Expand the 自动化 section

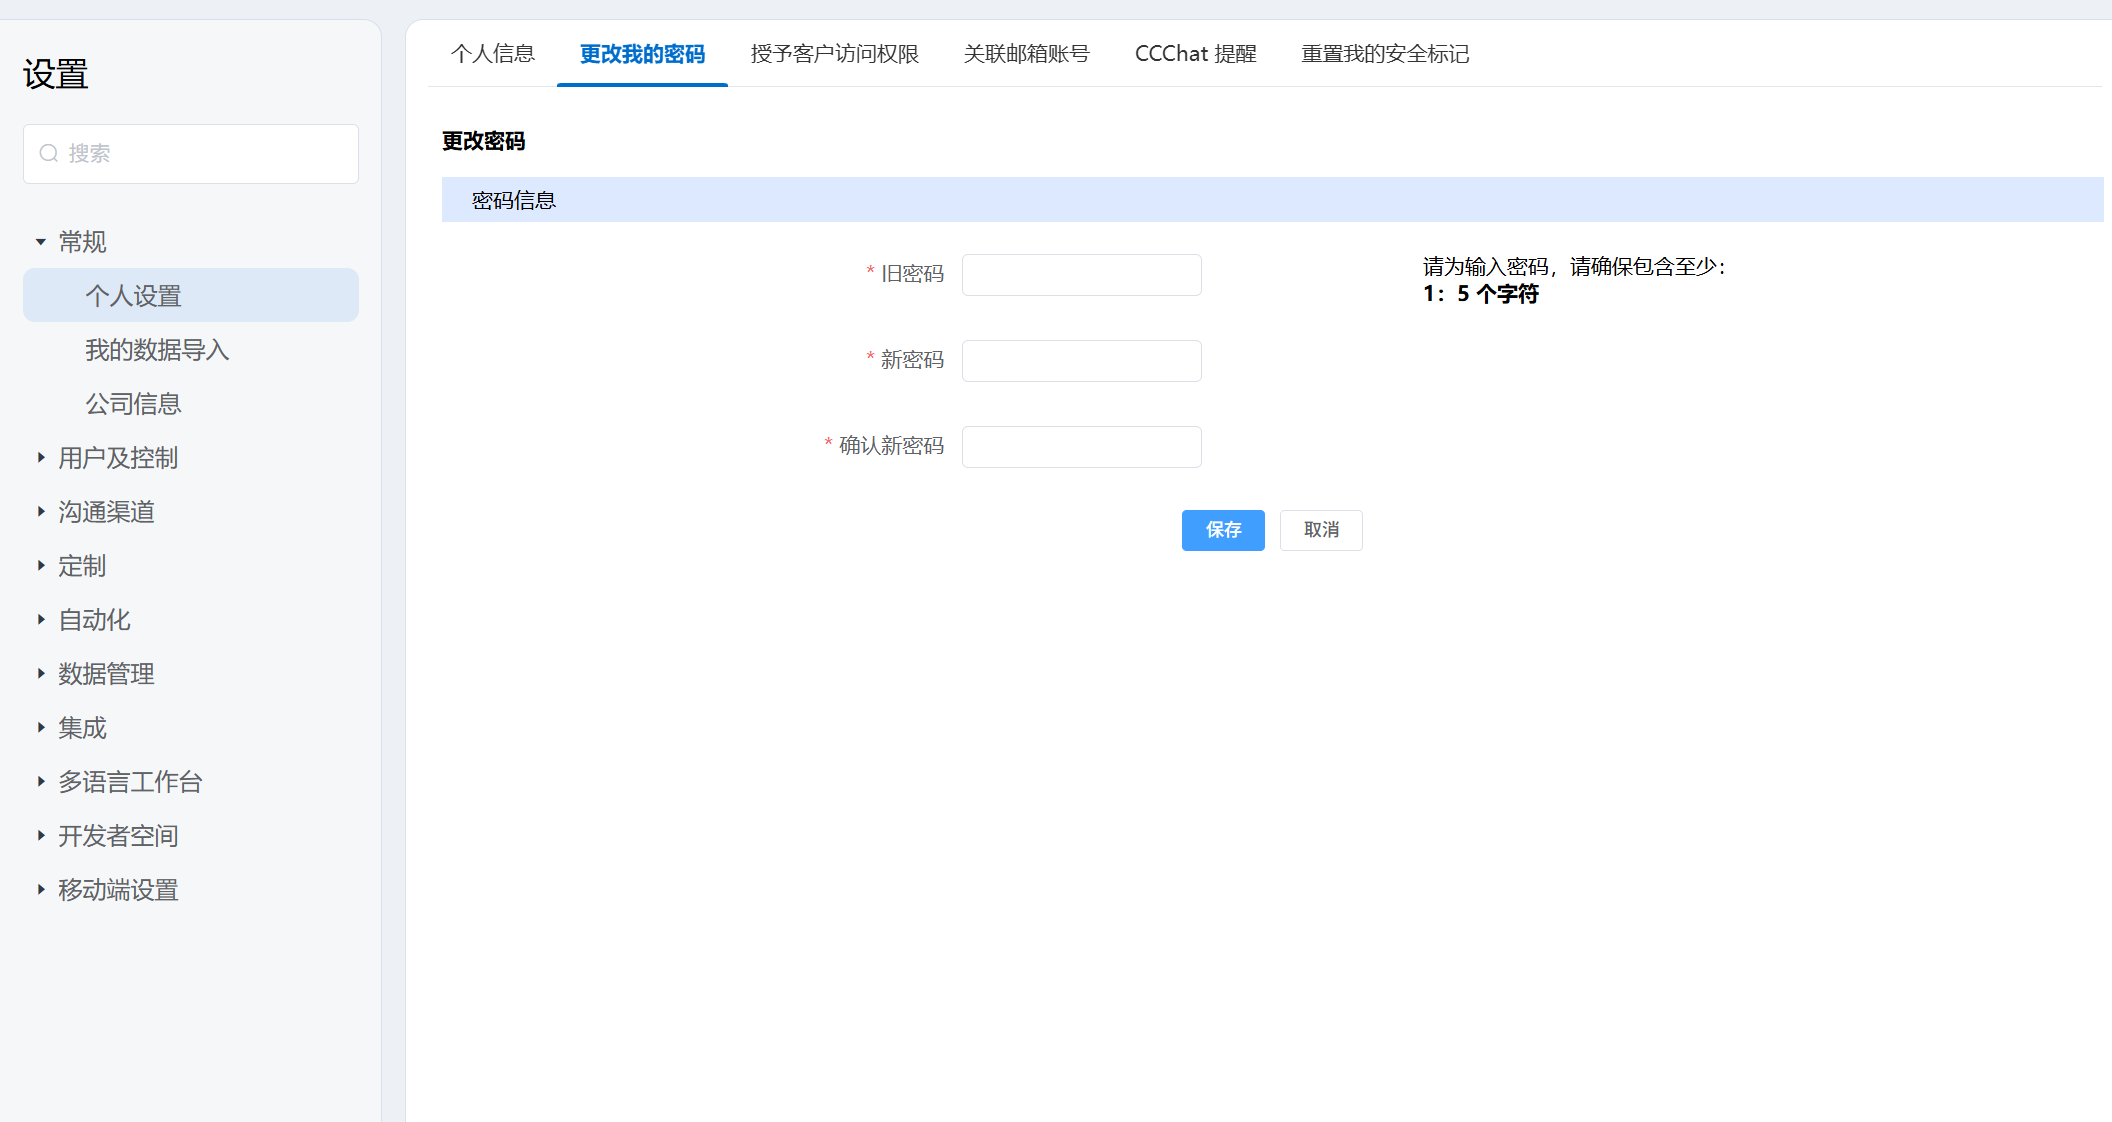click(41, 620)
